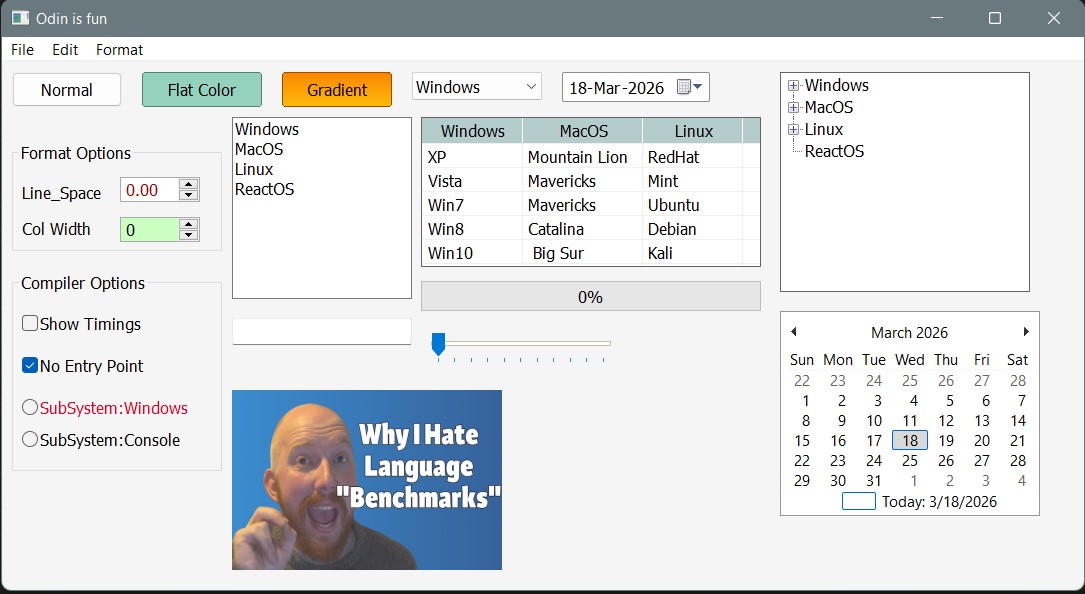Uncheck the No Entry Point checkbox
This screenshot has height=594, width=1085.
pos(30,366)
